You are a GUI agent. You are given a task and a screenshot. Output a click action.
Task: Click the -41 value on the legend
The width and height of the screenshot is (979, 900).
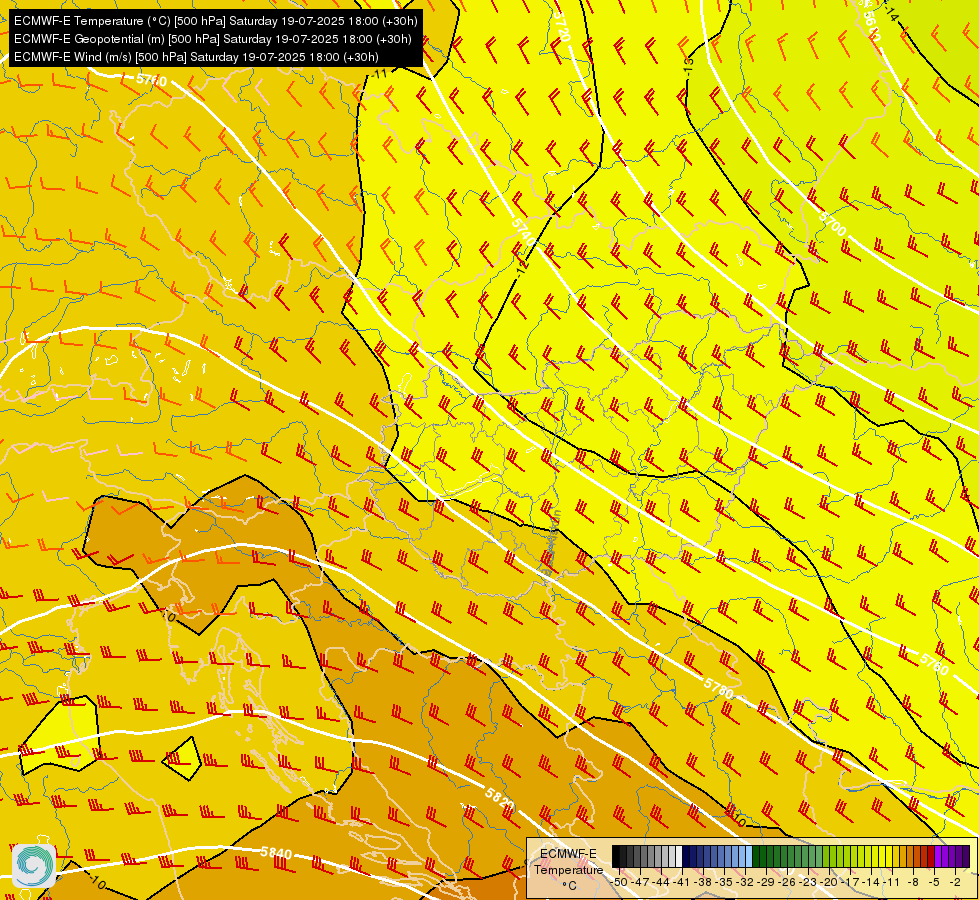pyautogui.click(x=681, y=882)
